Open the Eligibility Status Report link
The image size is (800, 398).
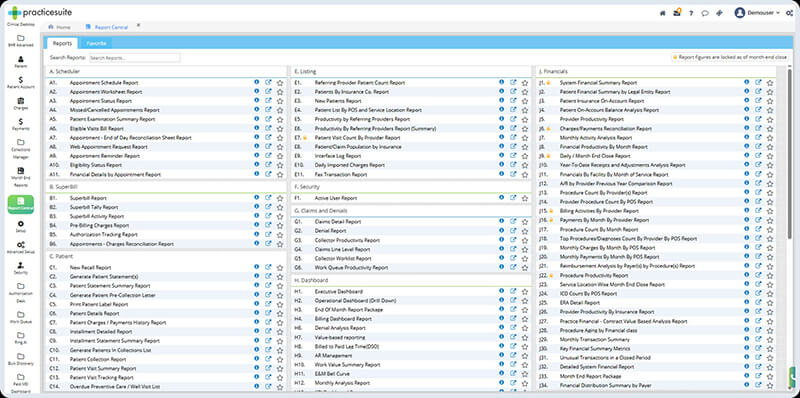95,165
